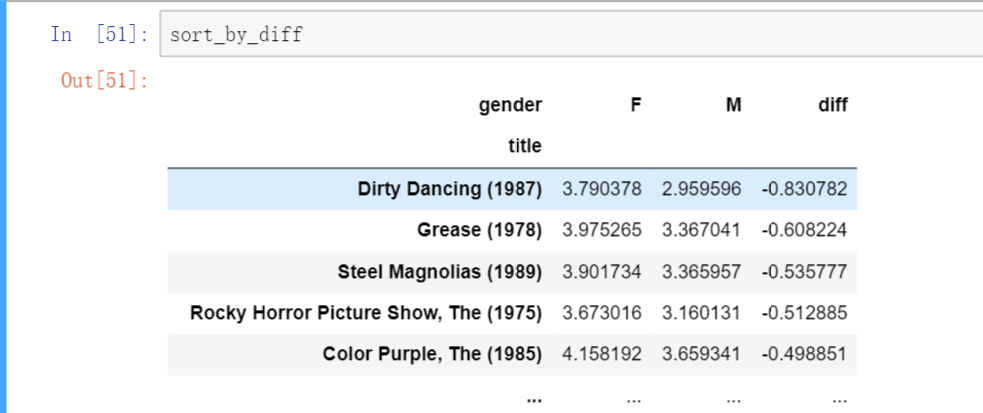Click F value 4.158192
983x413 pixels.
(x=602, y=354)
